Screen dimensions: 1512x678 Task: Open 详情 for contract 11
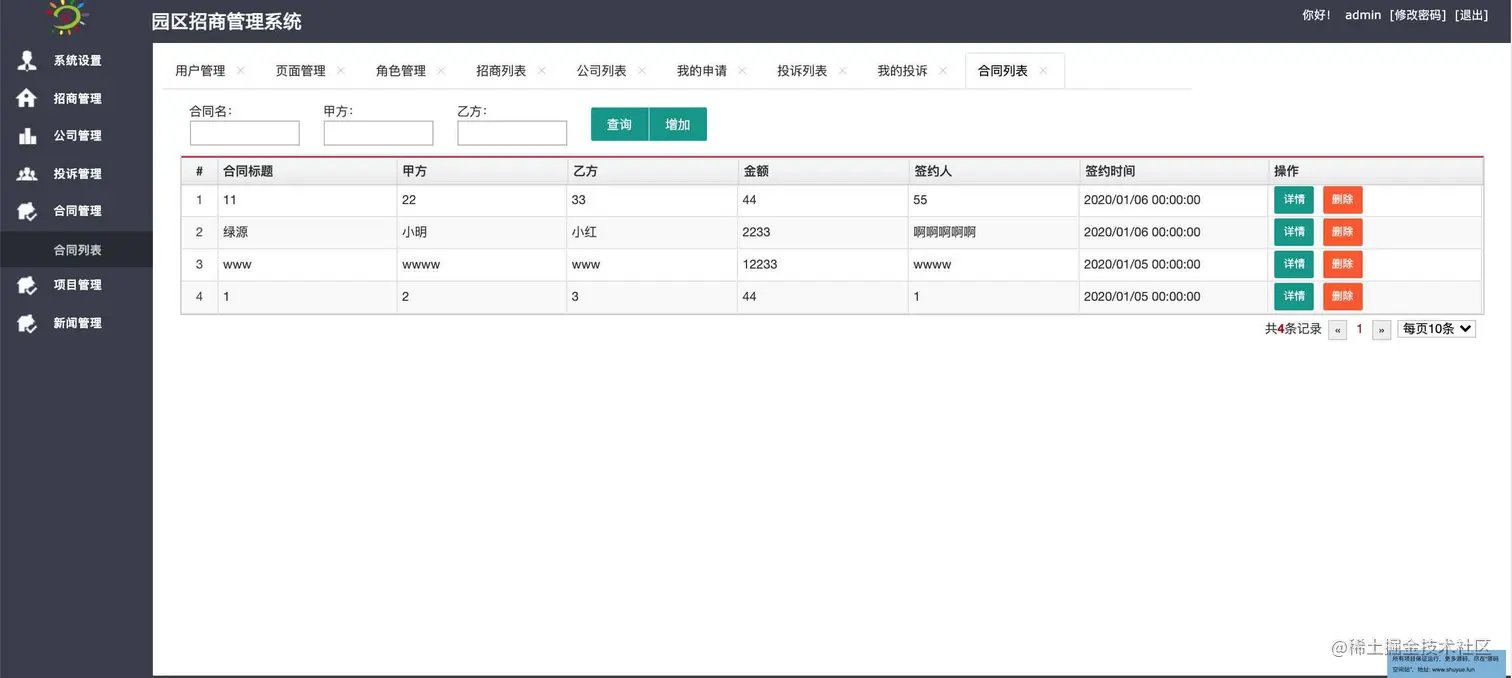point(1294,200)
